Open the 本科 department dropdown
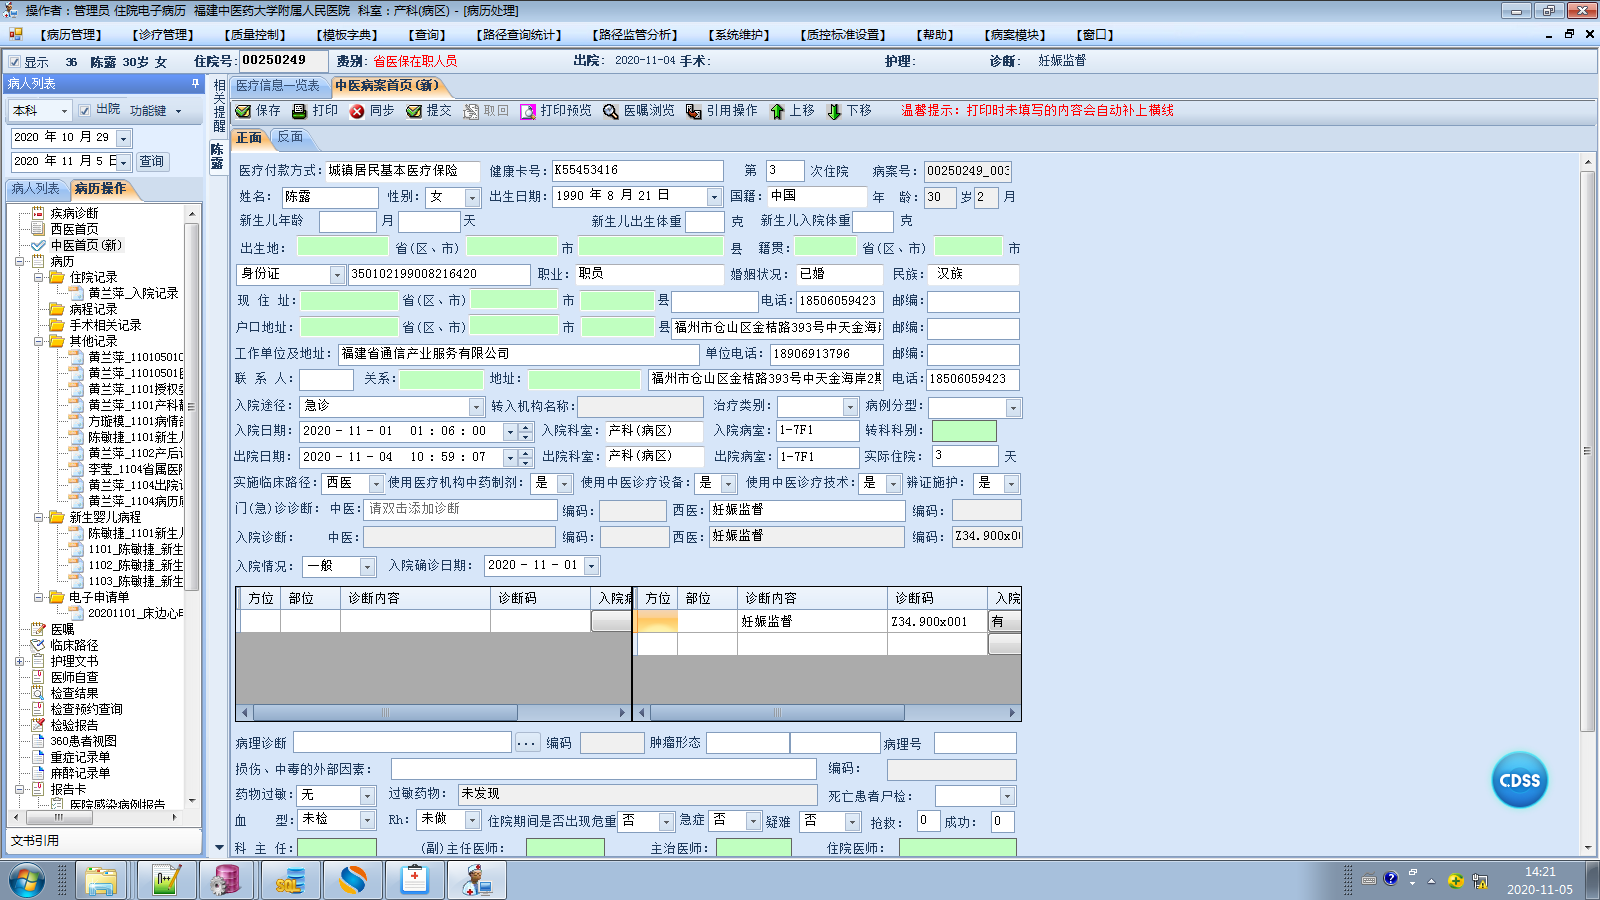 [64, 111]
